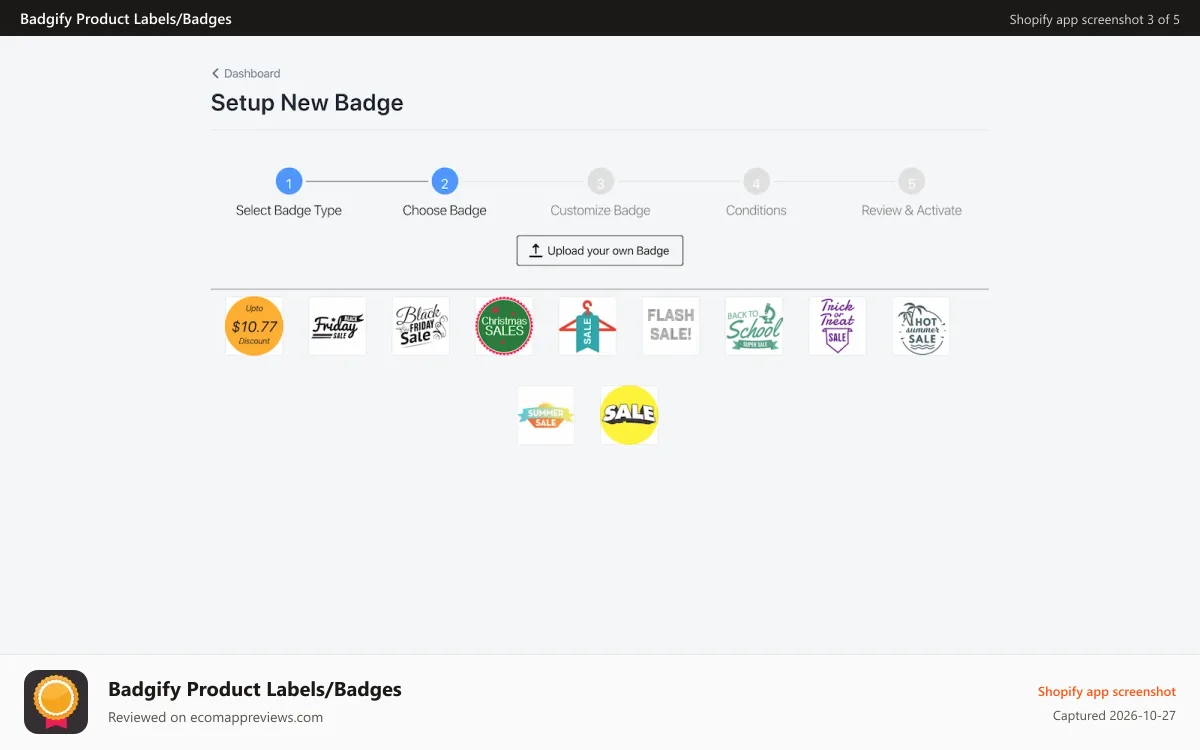Choose the yellow circle SALE badge
This screenshot has width=1200, height=750.
point(629,415)
